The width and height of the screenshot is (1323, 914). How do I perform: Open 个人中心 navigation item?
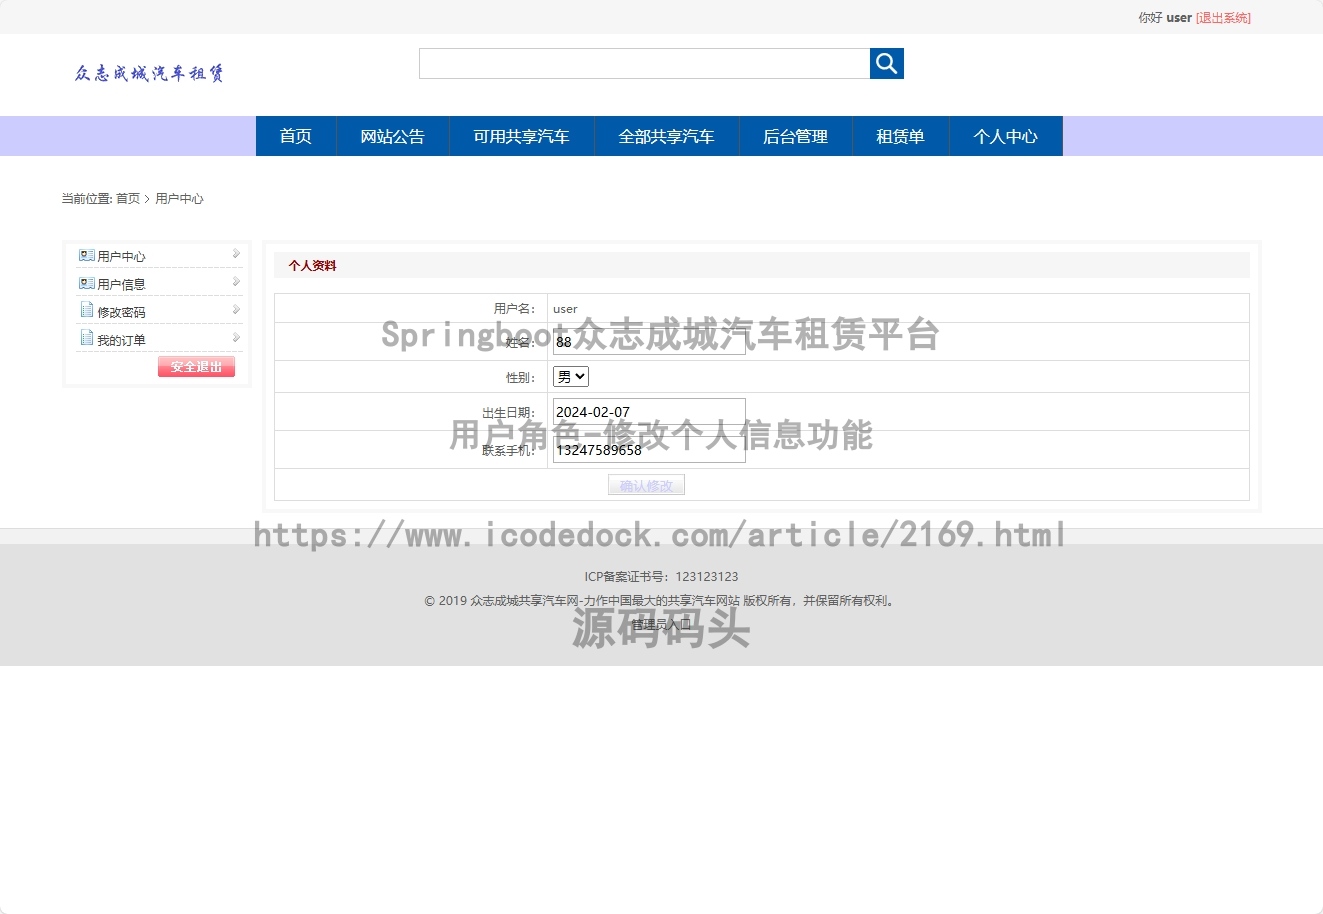click(x=1006, y=136)
